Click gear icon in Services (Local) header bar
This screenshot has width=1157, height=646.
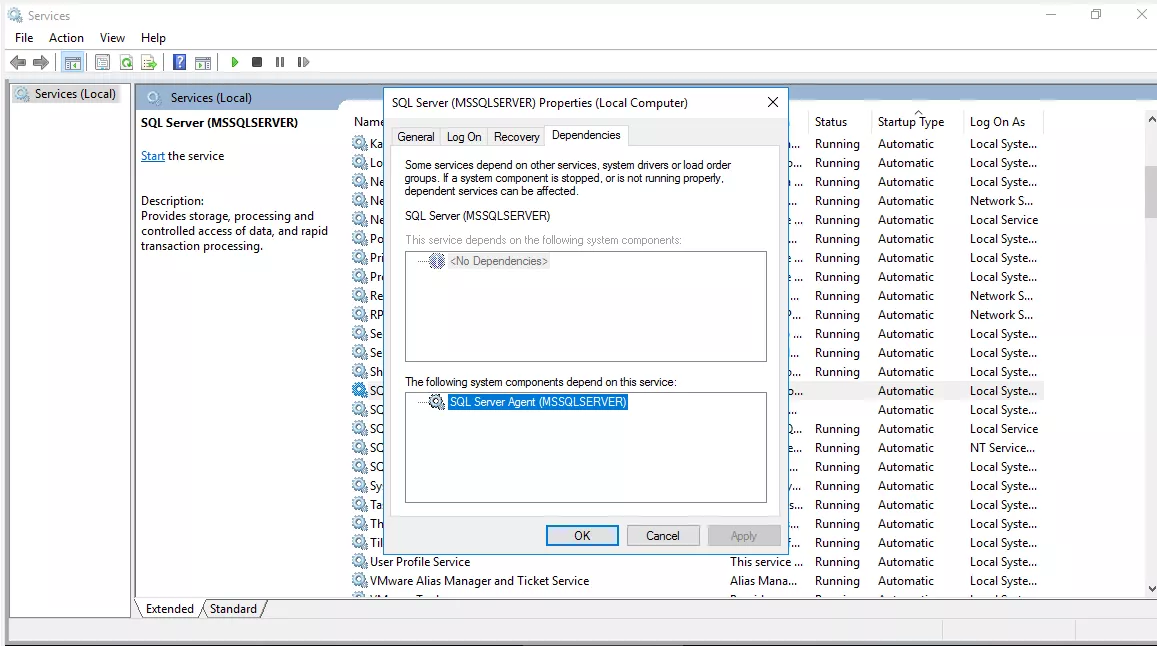(x=153, y=97)
